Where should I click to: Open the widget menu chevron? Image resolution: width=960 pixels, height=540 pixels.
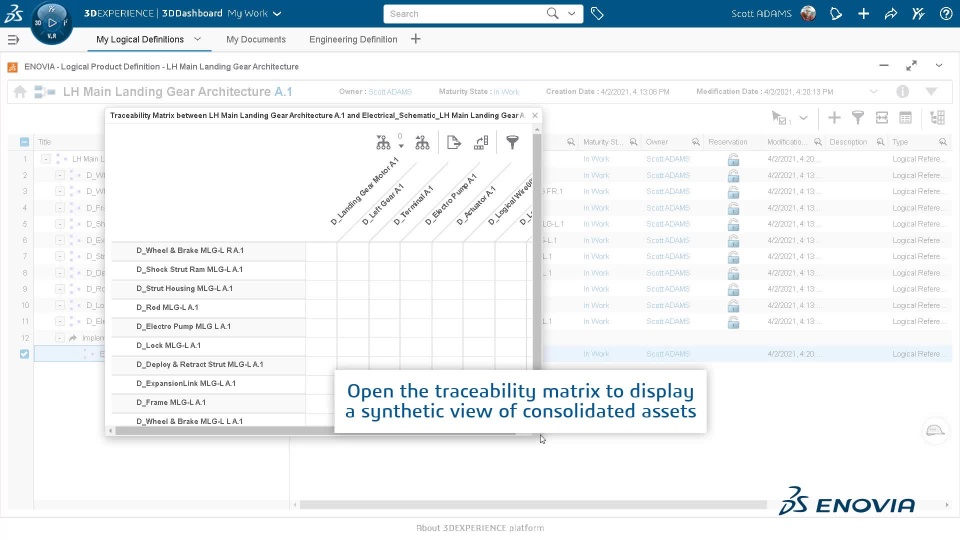click(939, 66)
